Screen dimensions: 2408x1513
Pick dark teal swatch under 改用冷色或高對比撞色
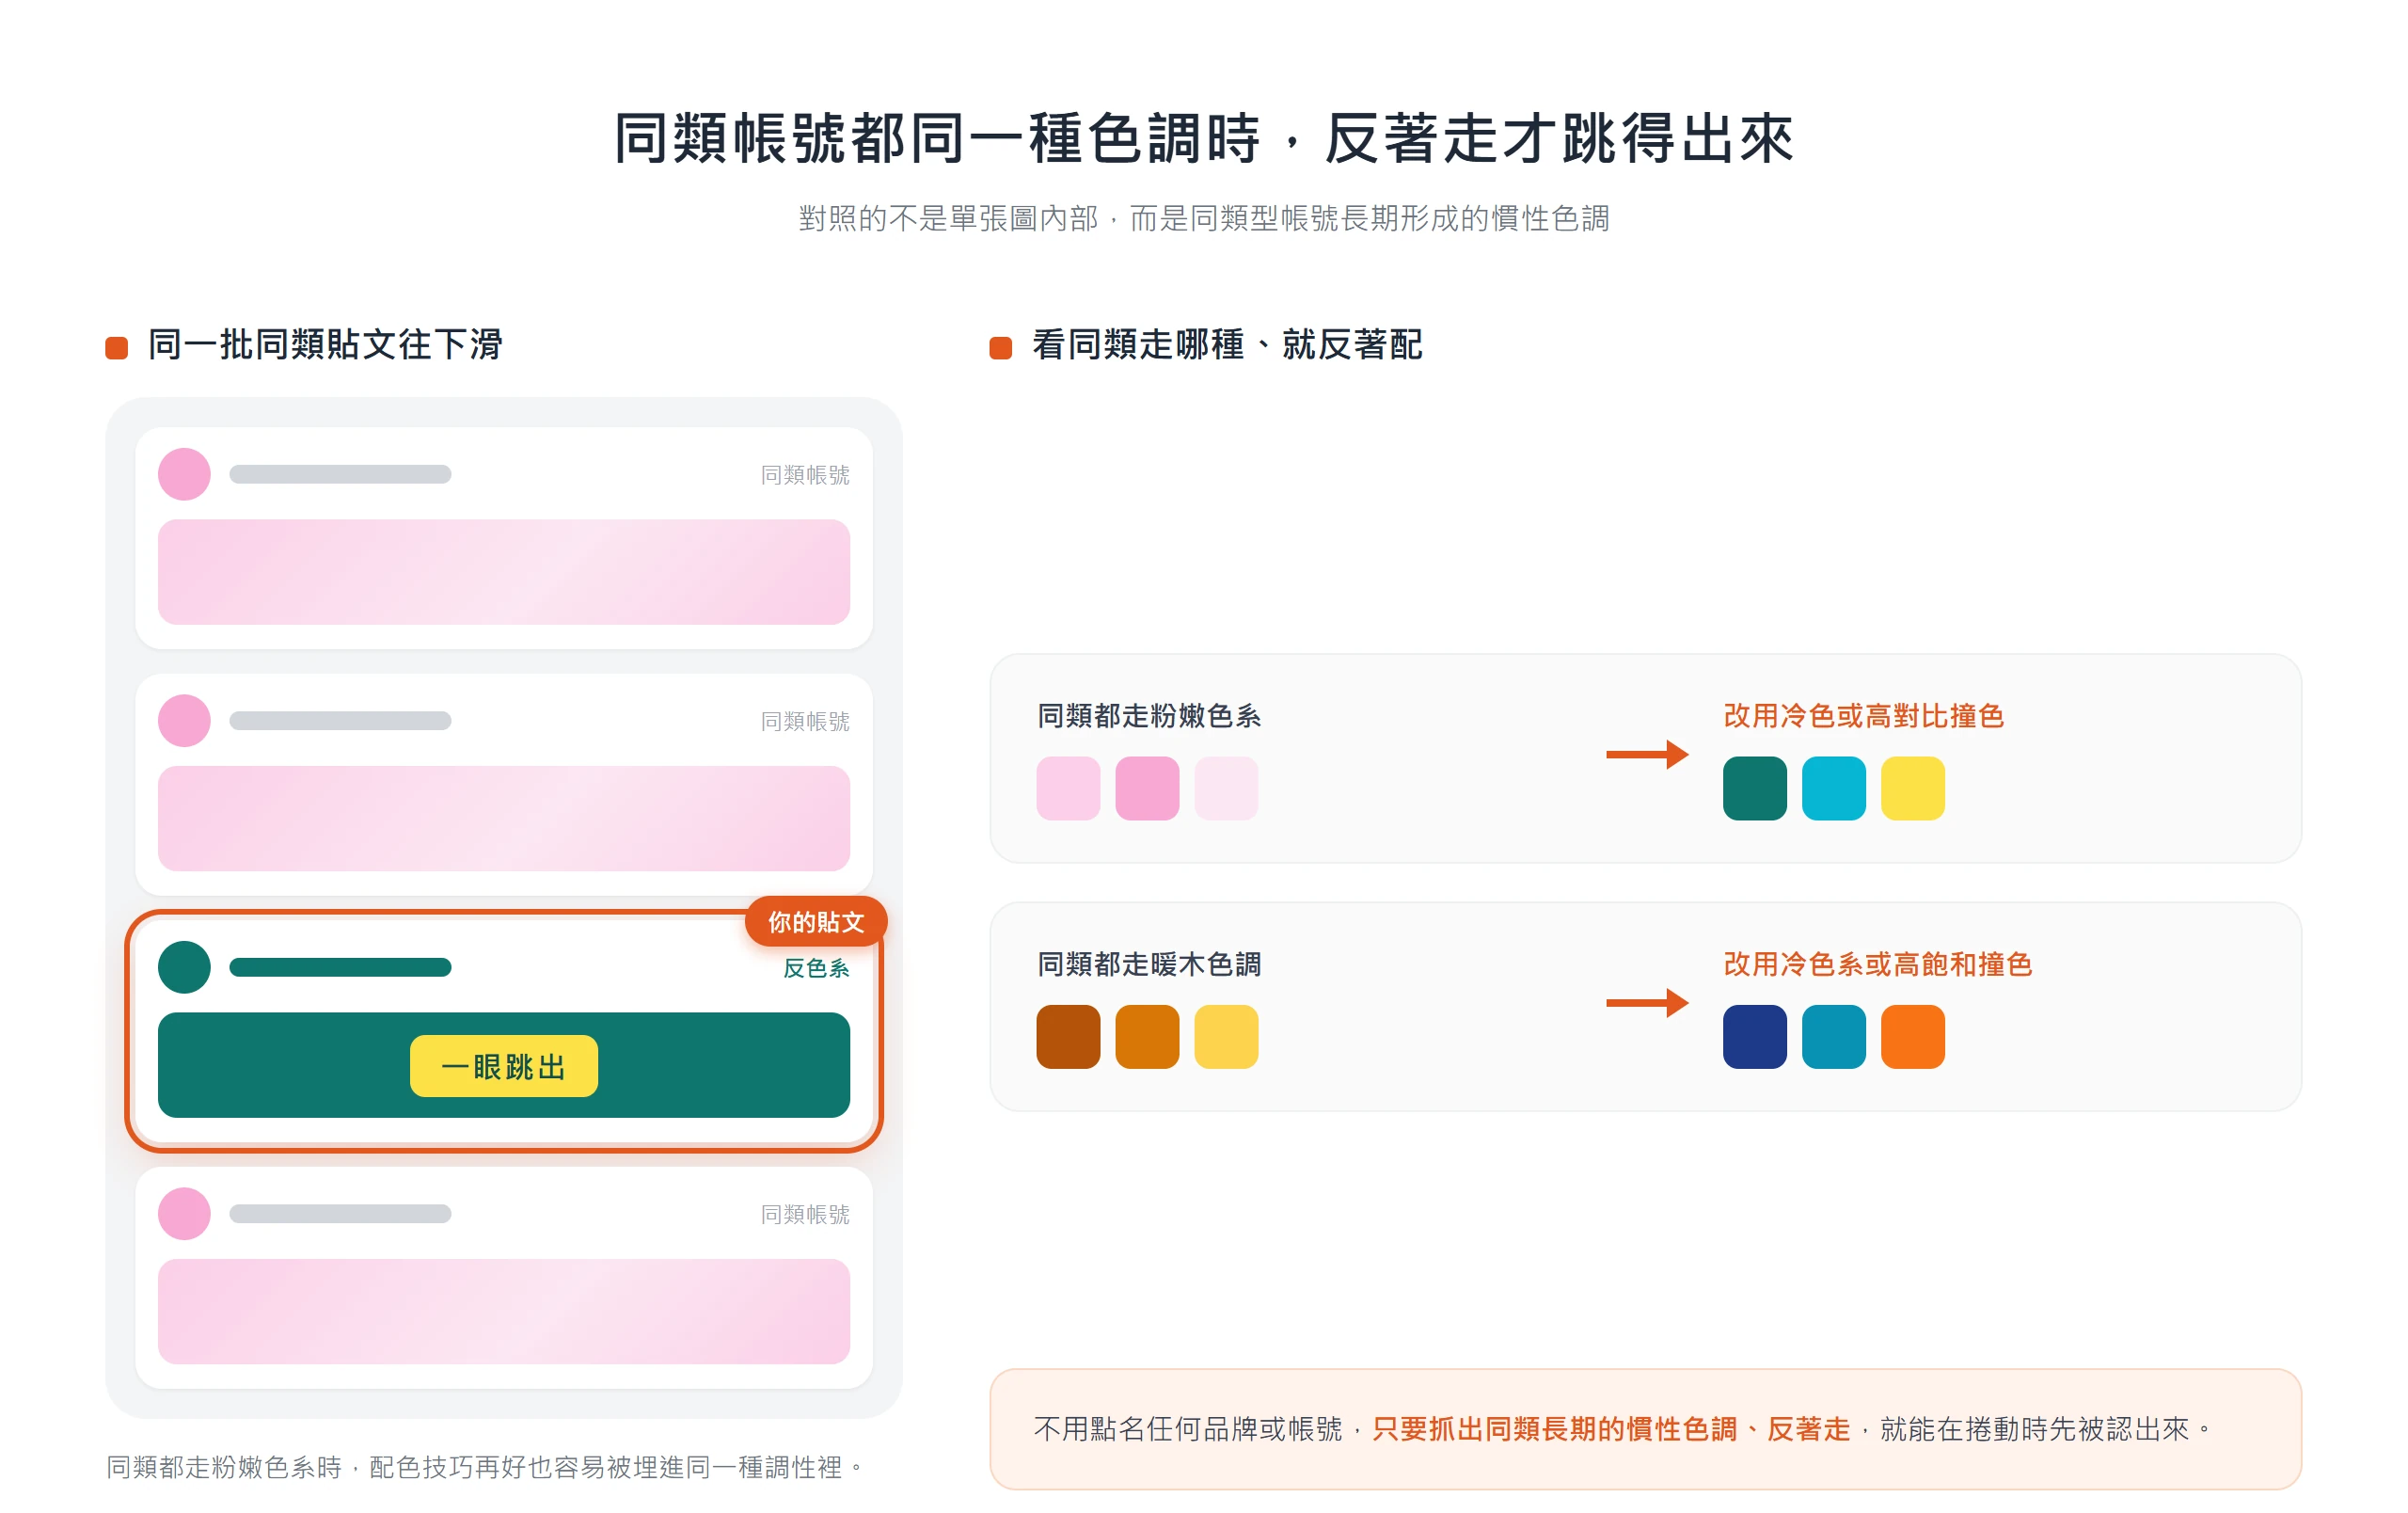(x=1755, y=789)
